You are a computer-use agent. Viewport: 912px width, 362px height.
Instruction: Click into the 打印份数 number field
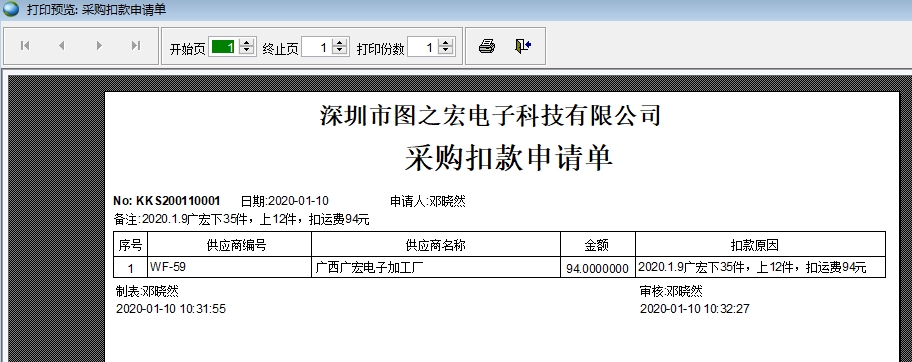(423, 47)
